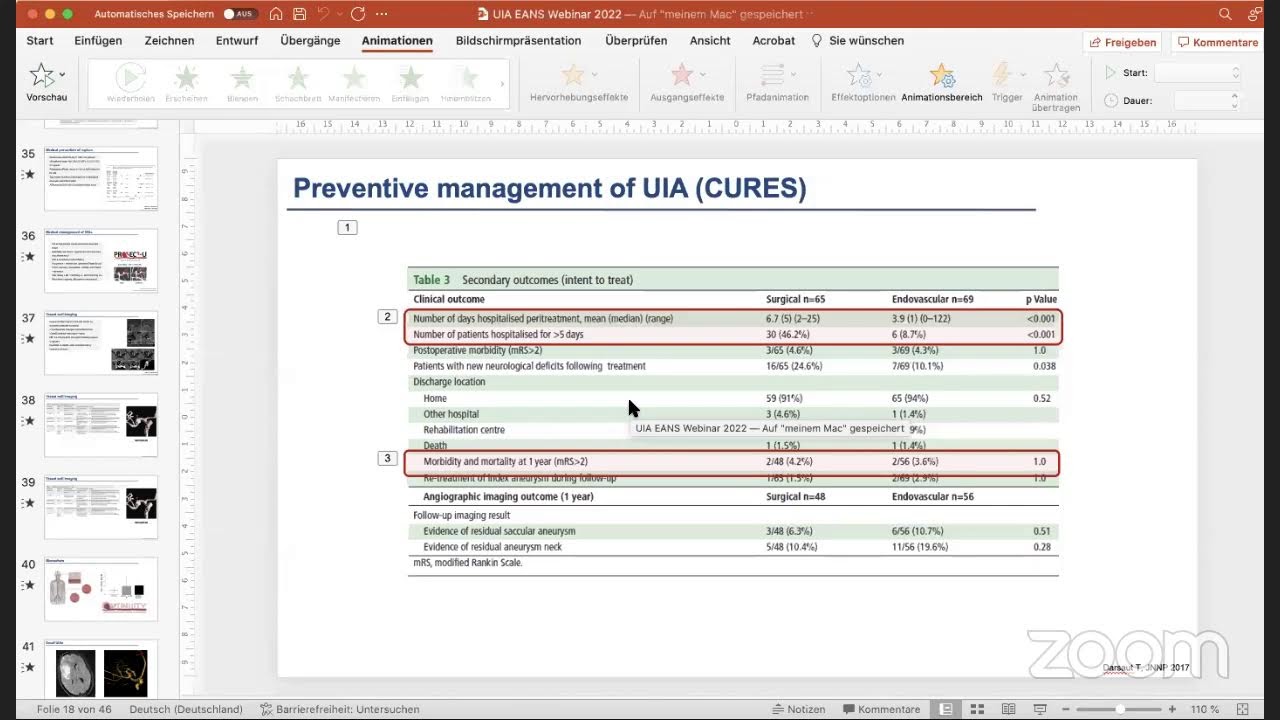This screenshot has width=1280, height=720.
Task: Switch to reading view book icon
Action: tap(1009, 709)
